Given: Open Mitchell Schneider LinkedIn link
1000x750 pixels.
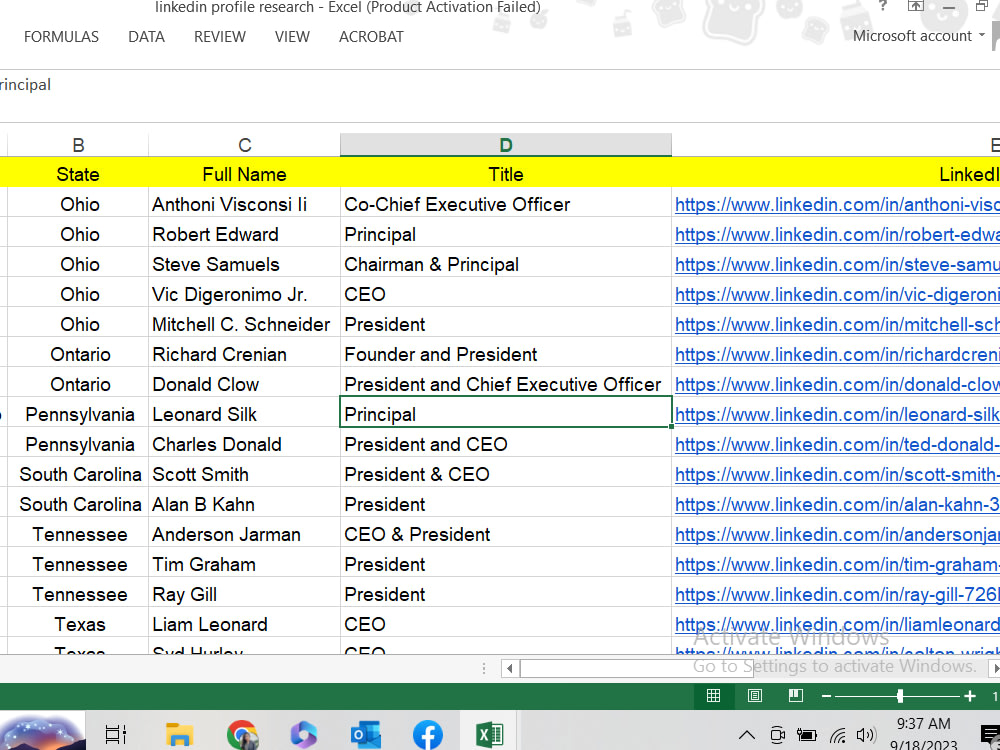Looking at the screenshot, I should [837, 325].
